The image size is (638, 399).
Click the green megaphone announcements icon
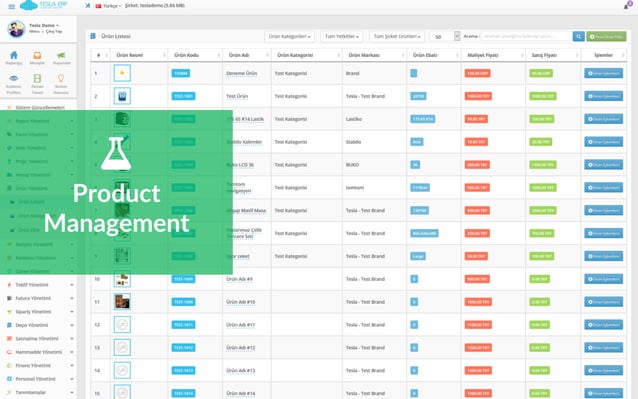pos(61,55)
